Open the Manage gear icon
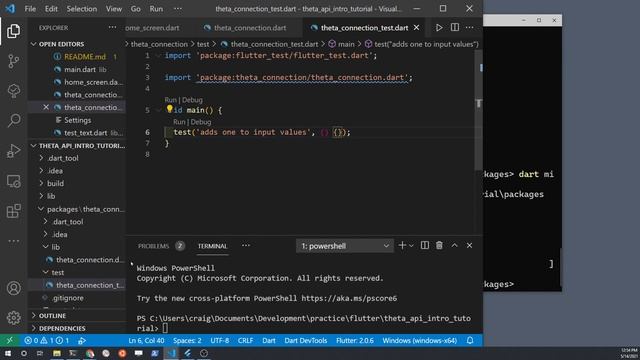Image resolution: width=640 pixels, height=360 pixels. (13, 318)
